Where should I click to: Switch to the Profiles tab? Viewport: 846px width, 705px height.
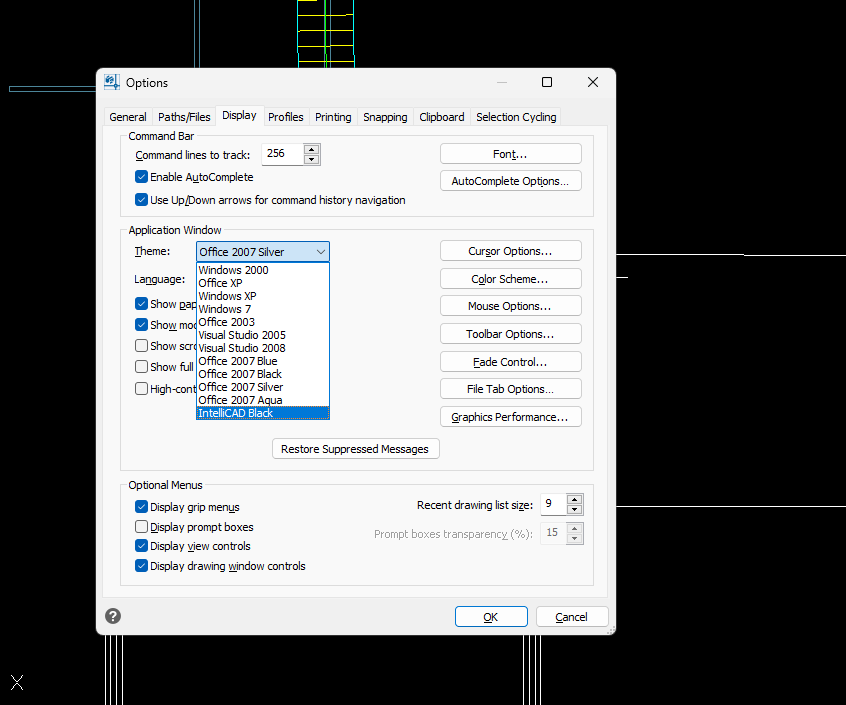[x=286, y=117]
